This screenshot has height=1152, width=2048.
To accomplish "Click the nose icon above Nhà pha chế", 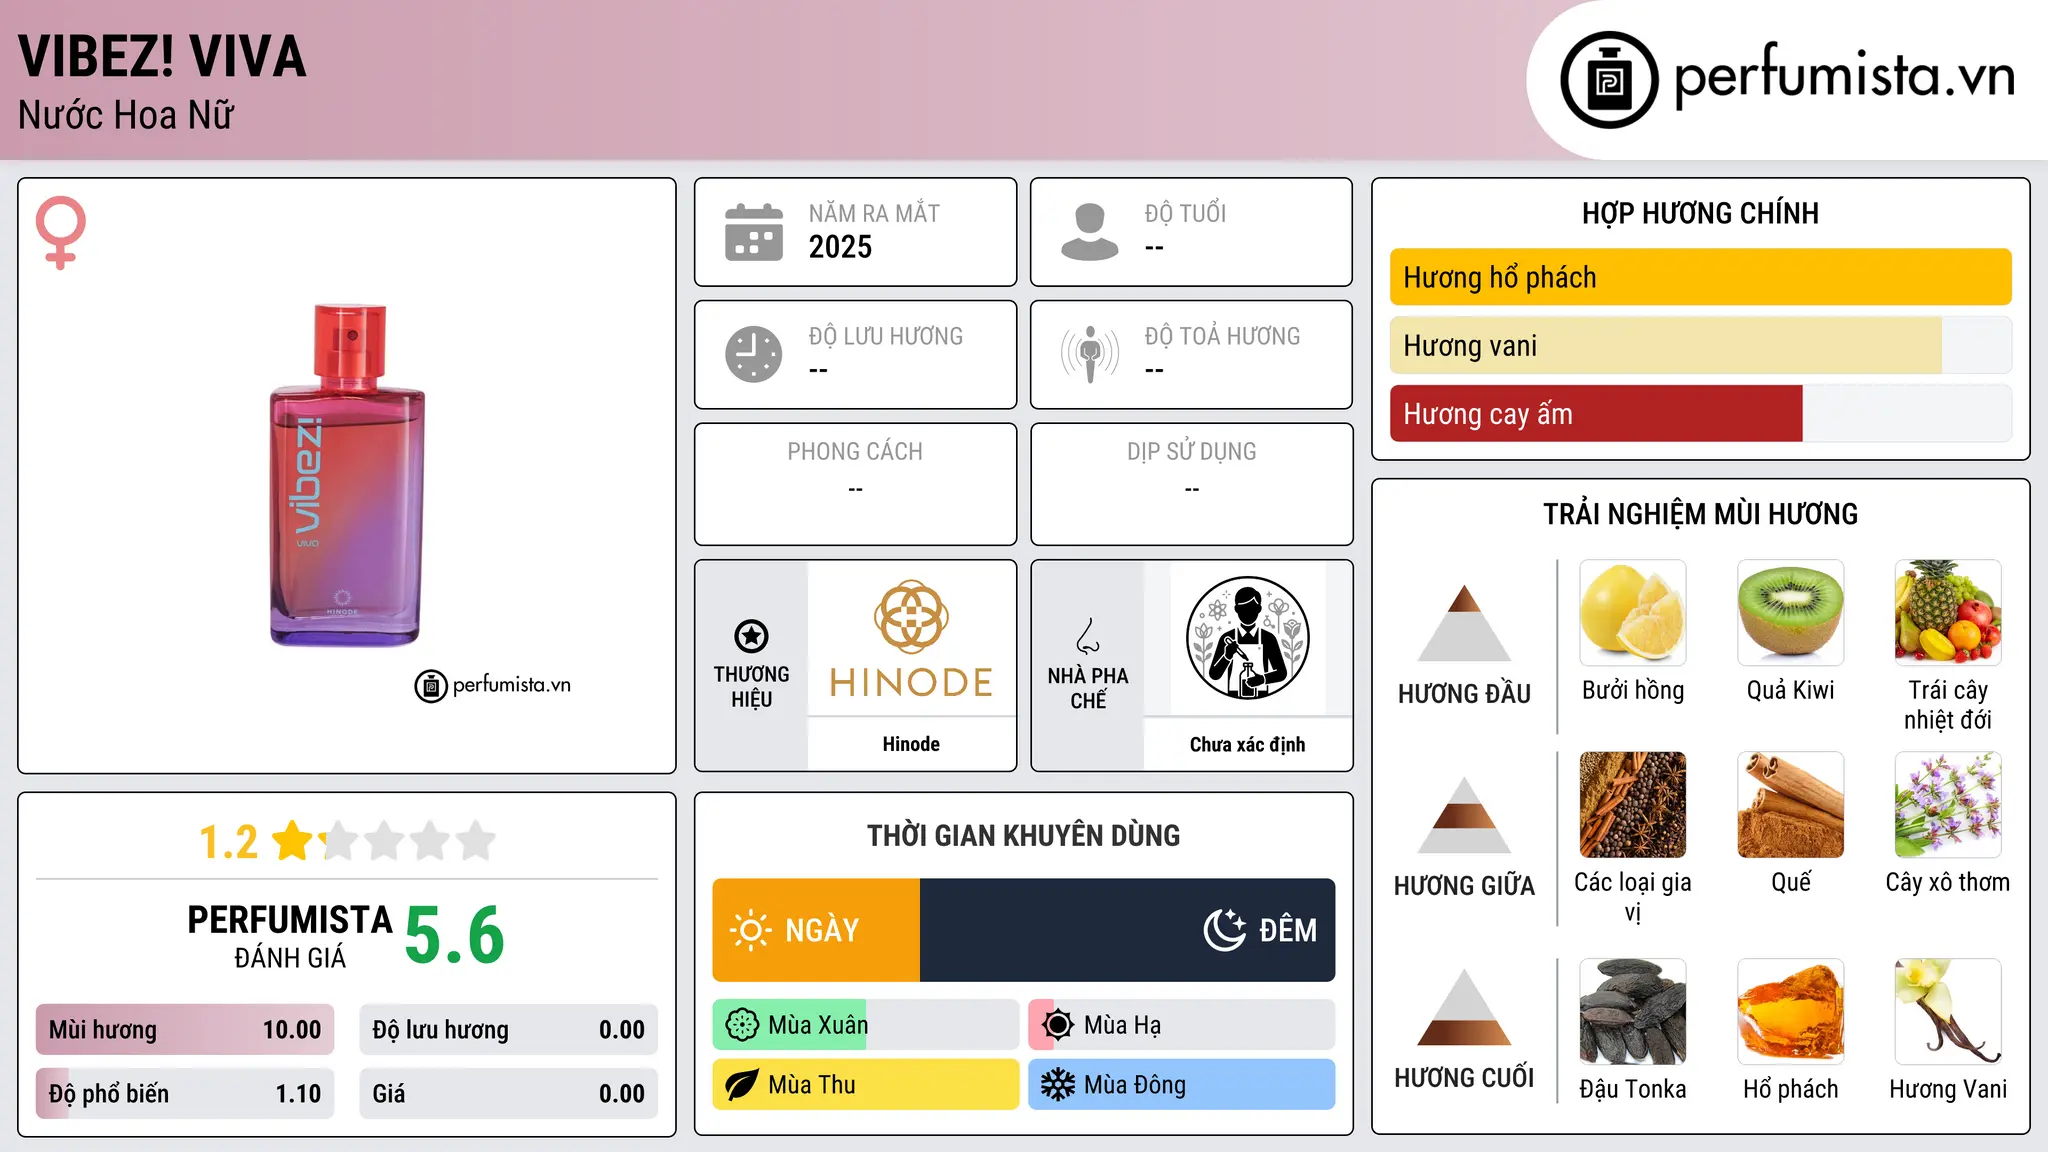I will [x=1088, y=635].
